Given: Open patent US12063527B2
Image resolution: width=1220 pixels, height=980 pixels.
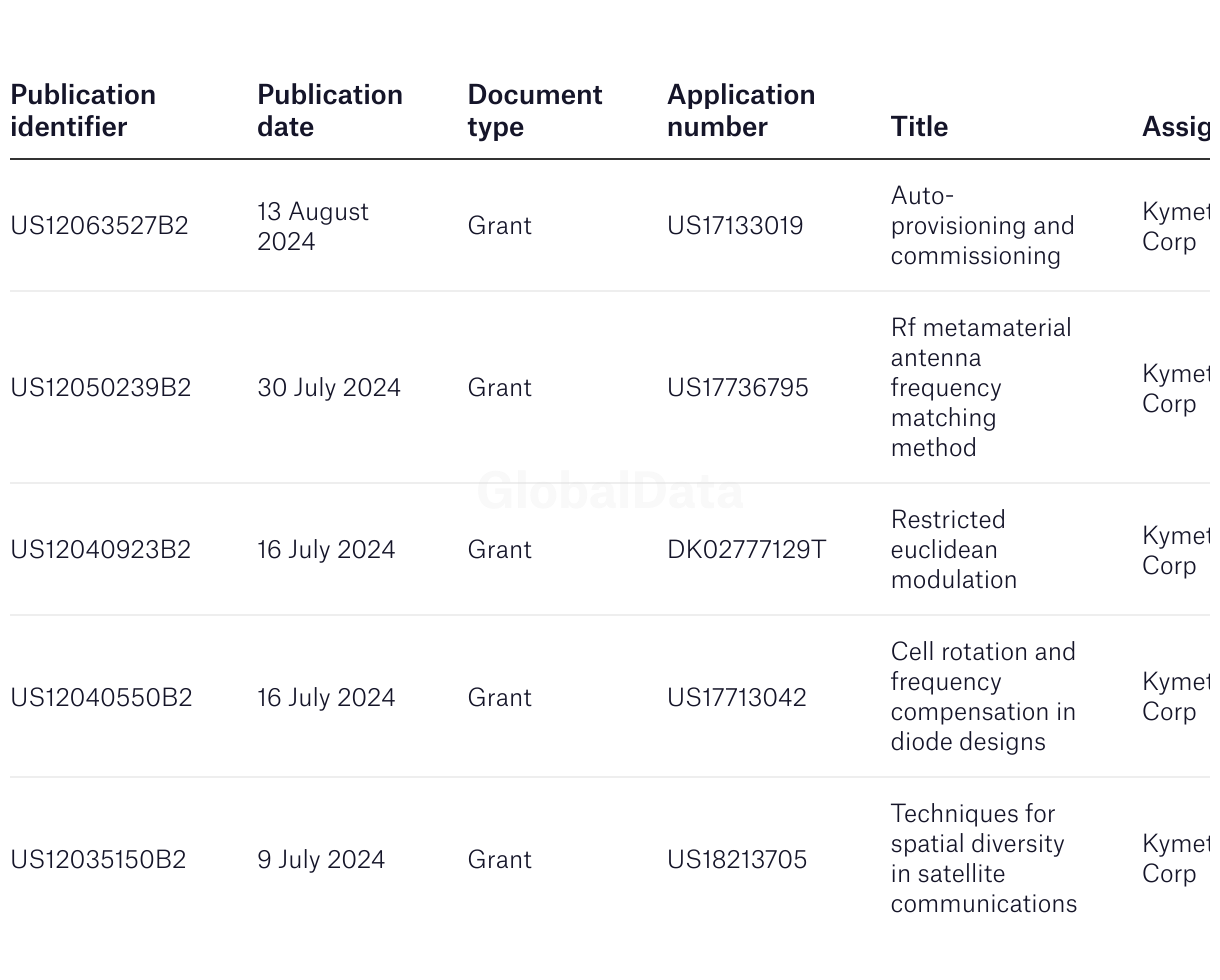Looking at the screenshot, I should (x=99, y=226).
